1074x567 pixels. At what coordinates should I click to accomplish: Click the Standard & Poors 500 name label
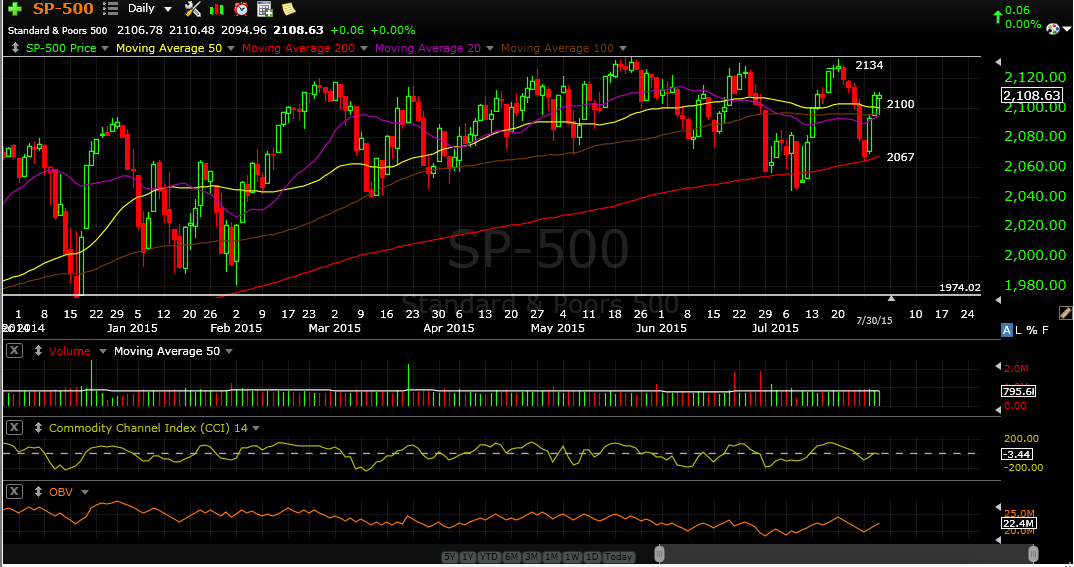click(58, 30)
